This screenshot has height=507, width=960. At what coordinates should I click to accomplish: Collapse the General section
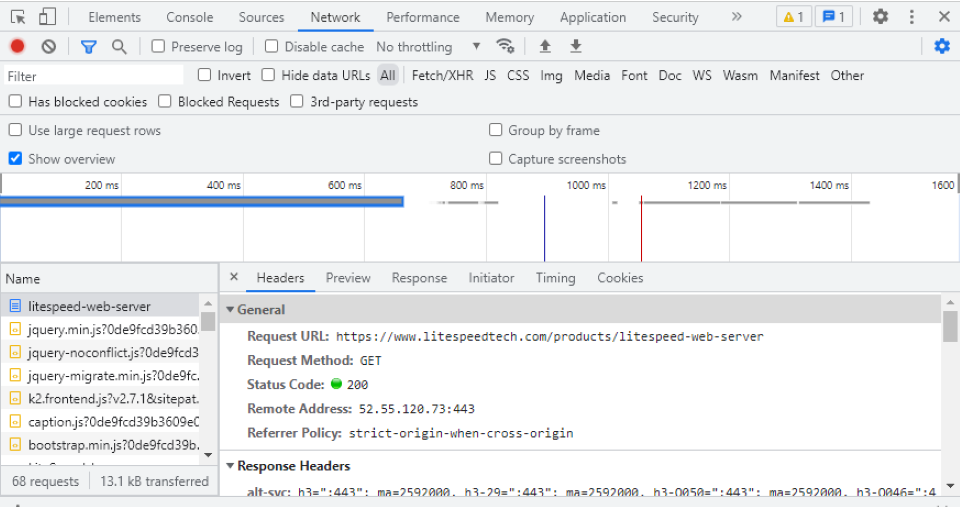coord(231,310)
